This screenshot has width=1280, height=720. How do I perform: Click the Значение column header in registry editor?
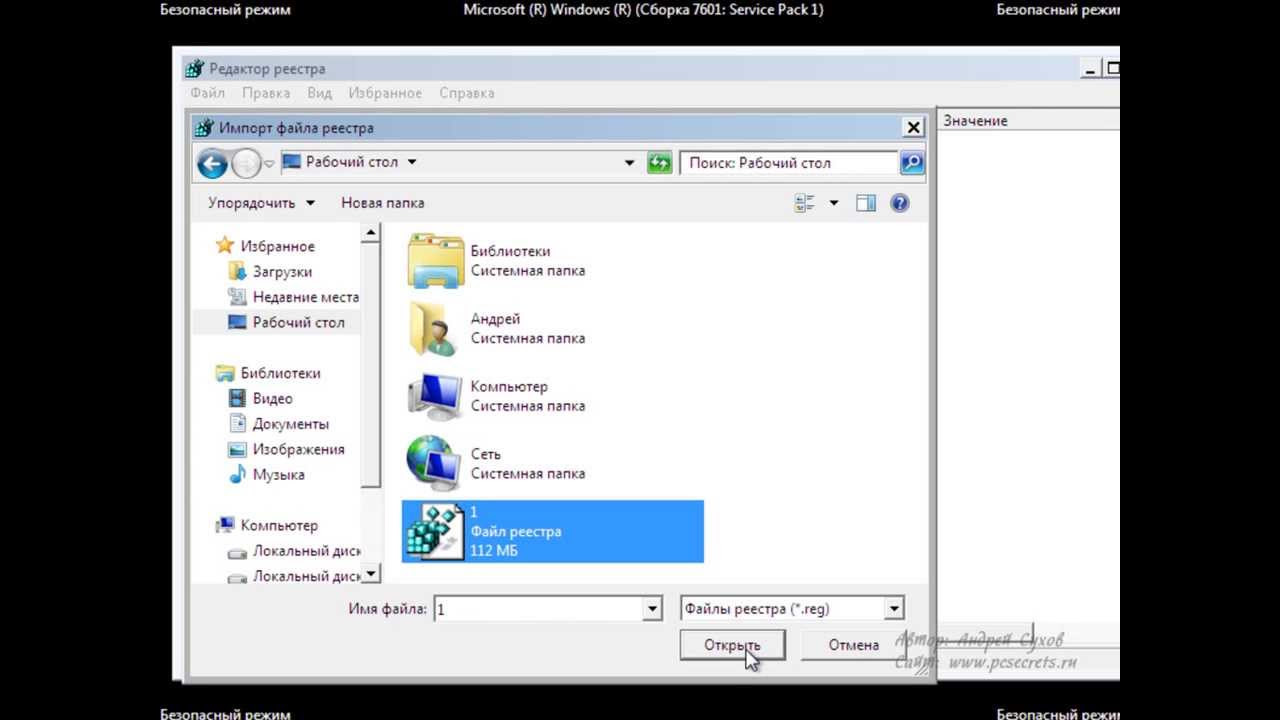pos(1028,120)
